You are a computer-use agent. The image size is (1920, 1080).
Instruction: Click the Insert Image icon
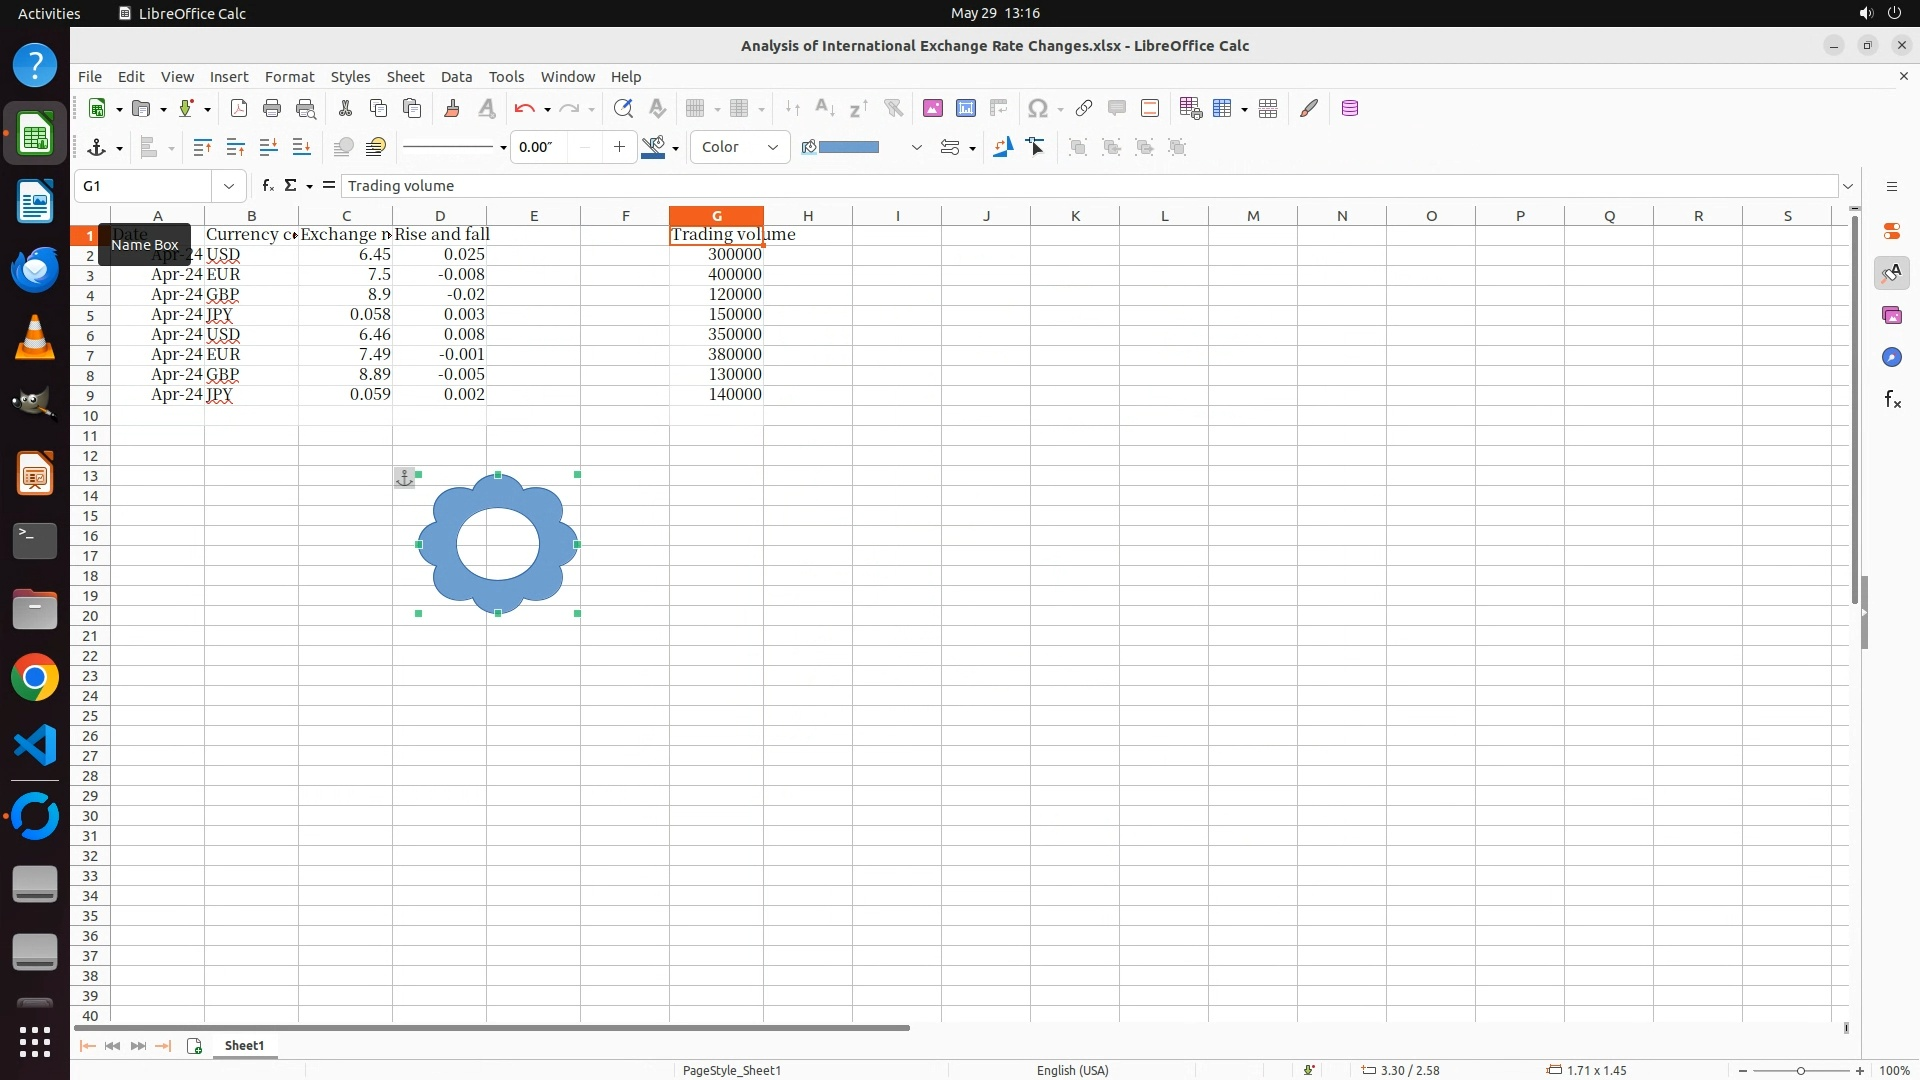[x=932, y=109]
